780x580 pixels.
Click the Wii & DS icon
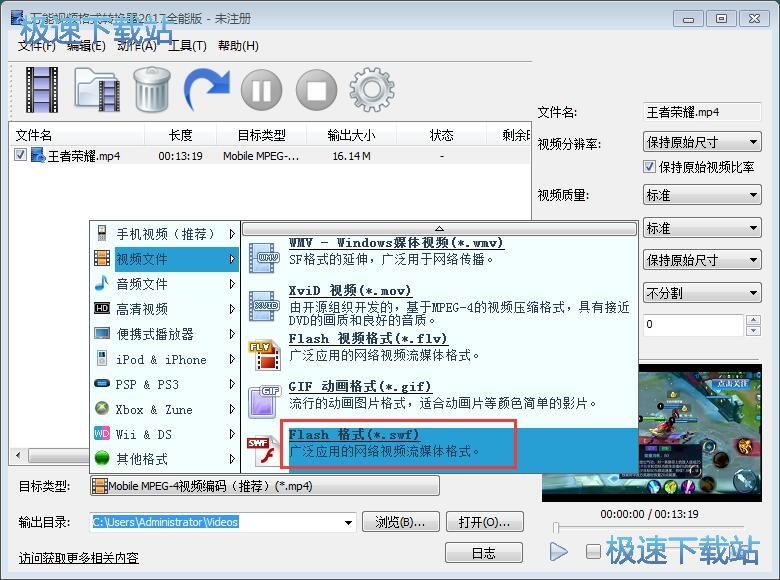click(101, 433)
